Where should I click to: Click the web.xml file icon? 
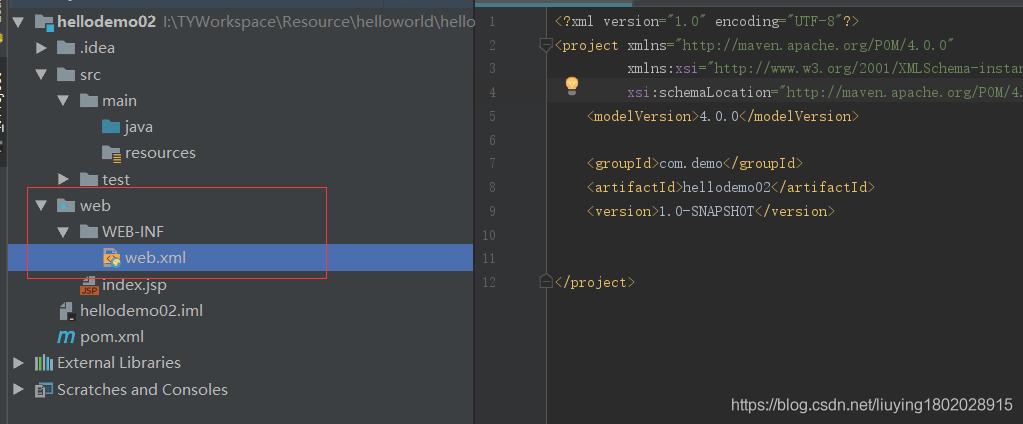tap(112, 258)
